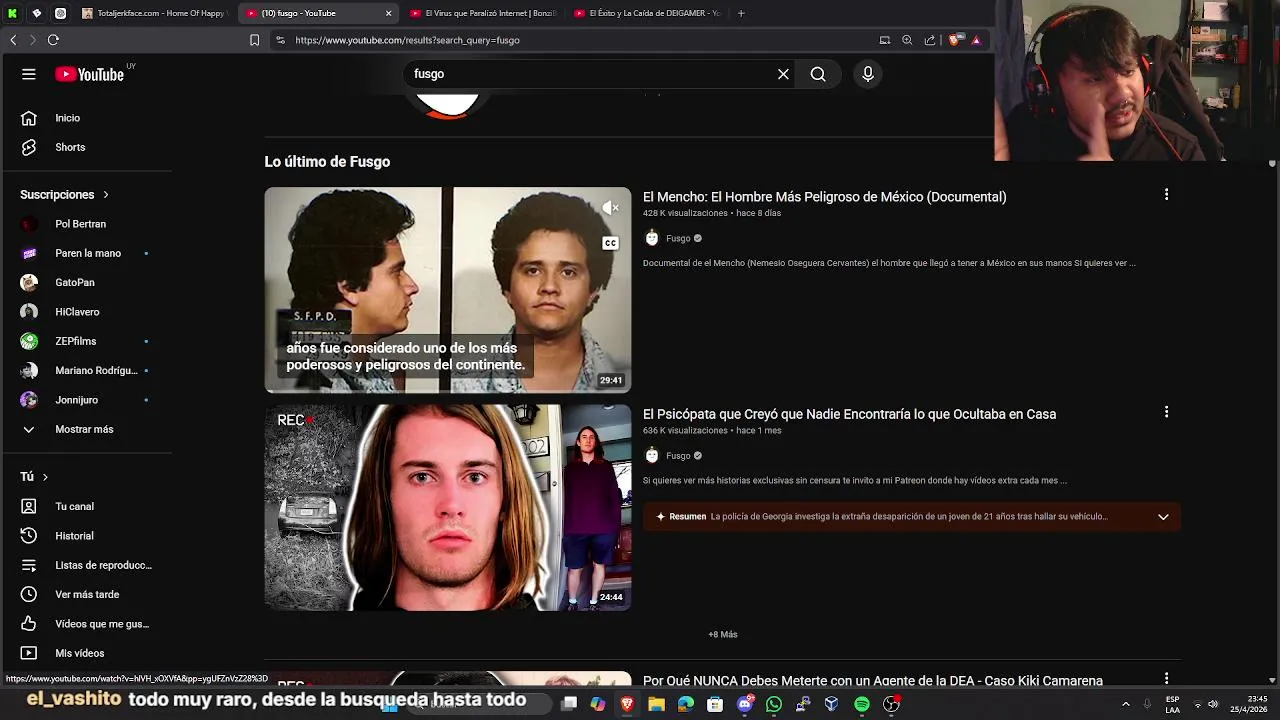Open Mariano Rodríguez subscription channel
Viewport: 1280px width, 720px height.
pos(88,370)
